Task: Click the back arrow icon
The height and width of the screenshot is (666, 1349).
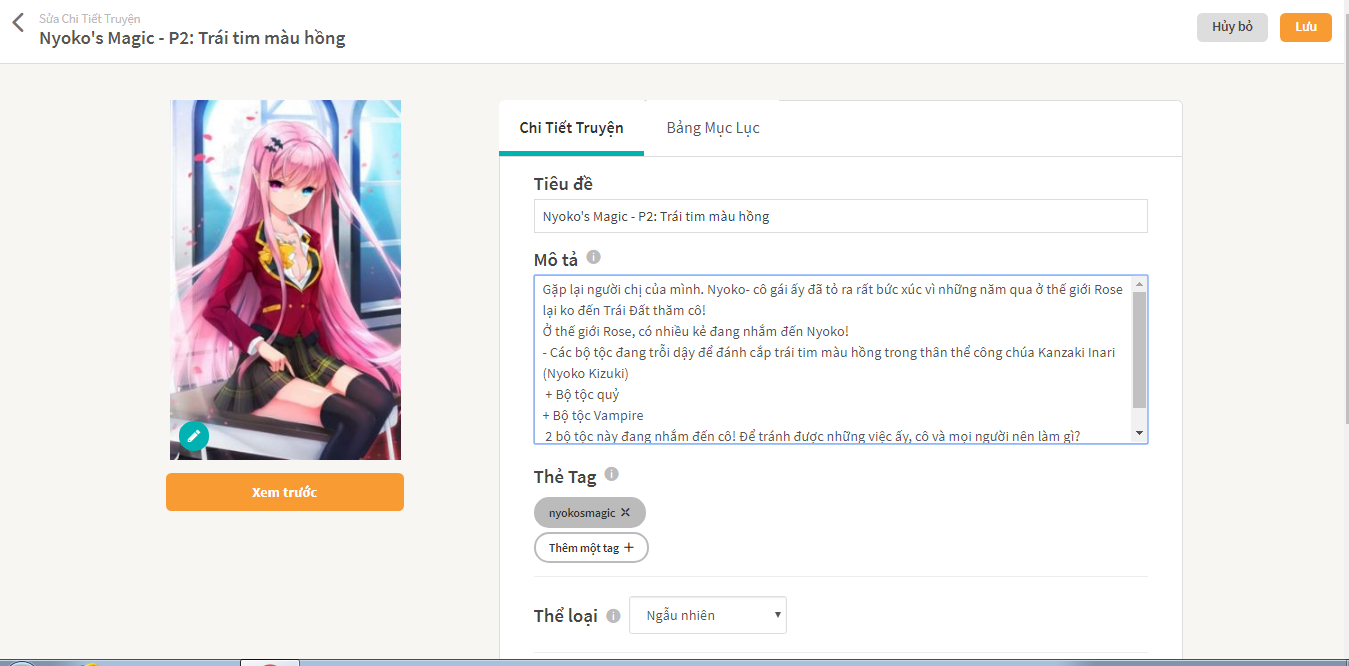Action: point(17,23)
